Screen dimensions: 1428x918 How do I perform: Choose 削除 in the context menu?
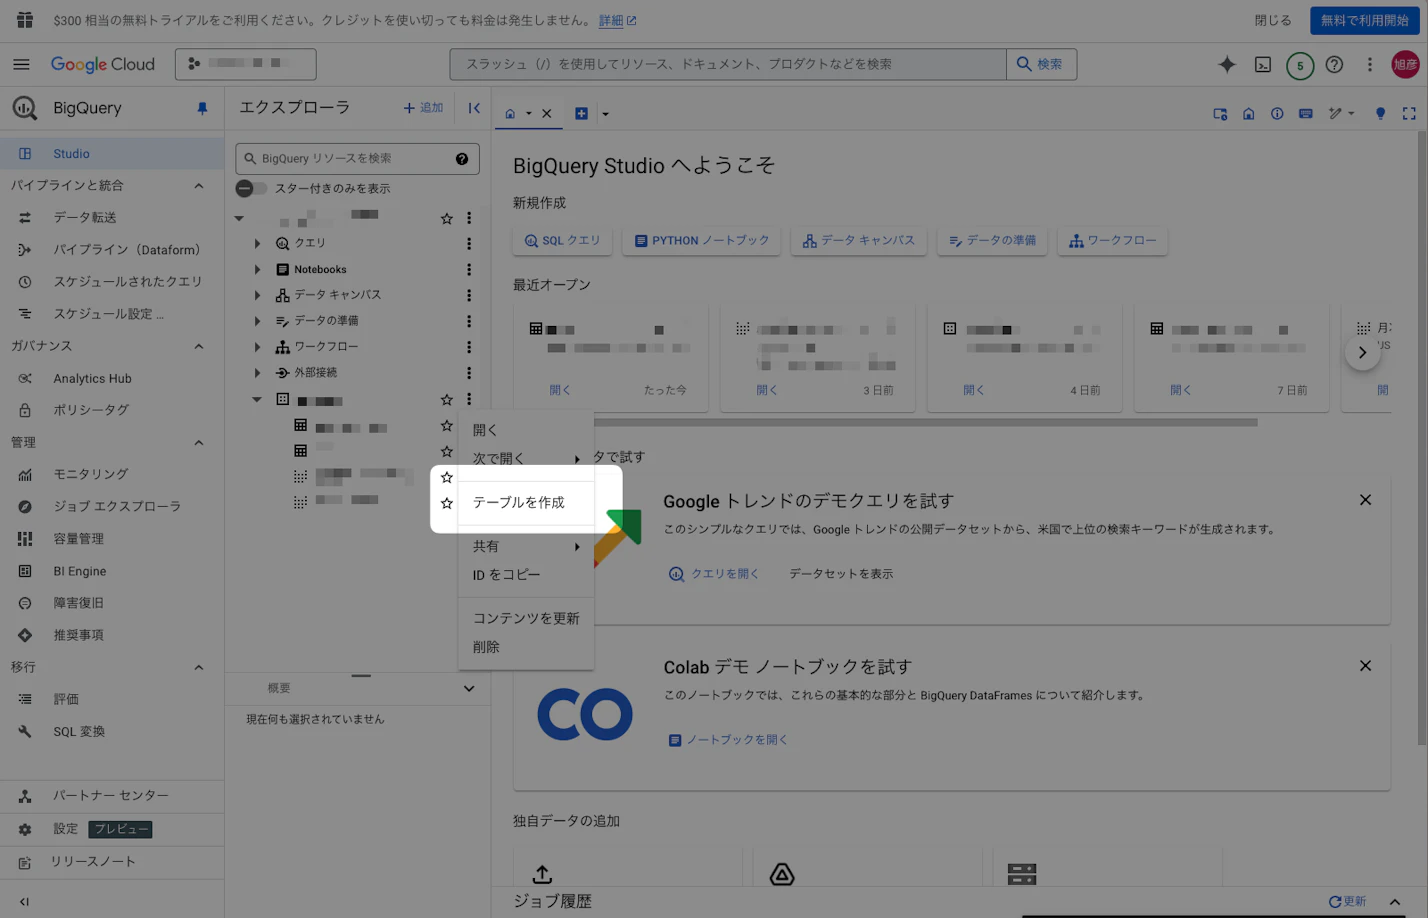click(486, 647)
